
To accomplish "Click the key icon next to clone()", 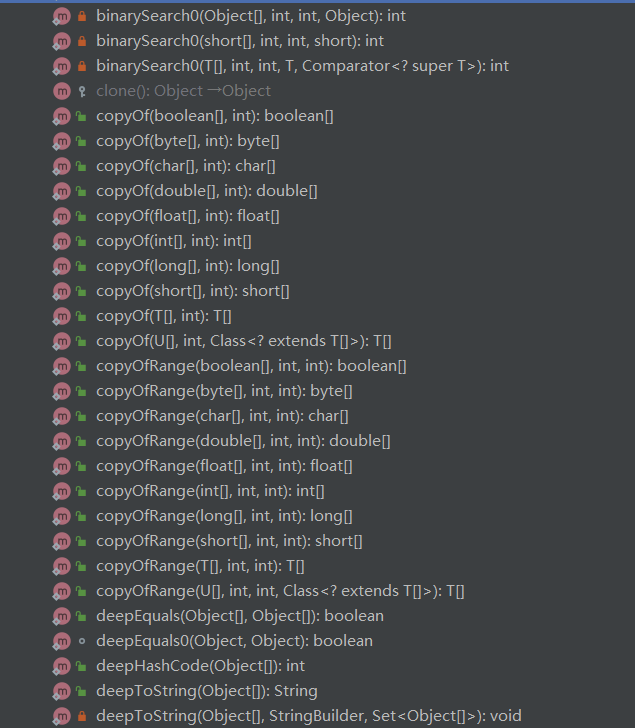I will pos(82,91).
